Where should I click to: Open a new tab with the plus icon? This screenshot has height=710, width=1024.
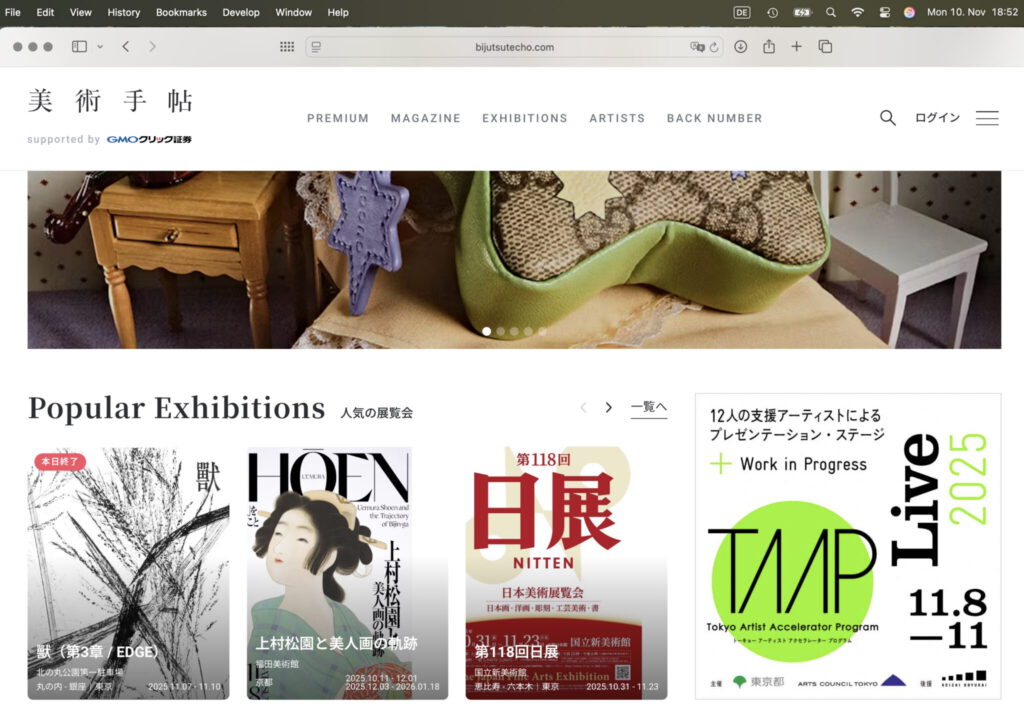click(x=795, y=46)
